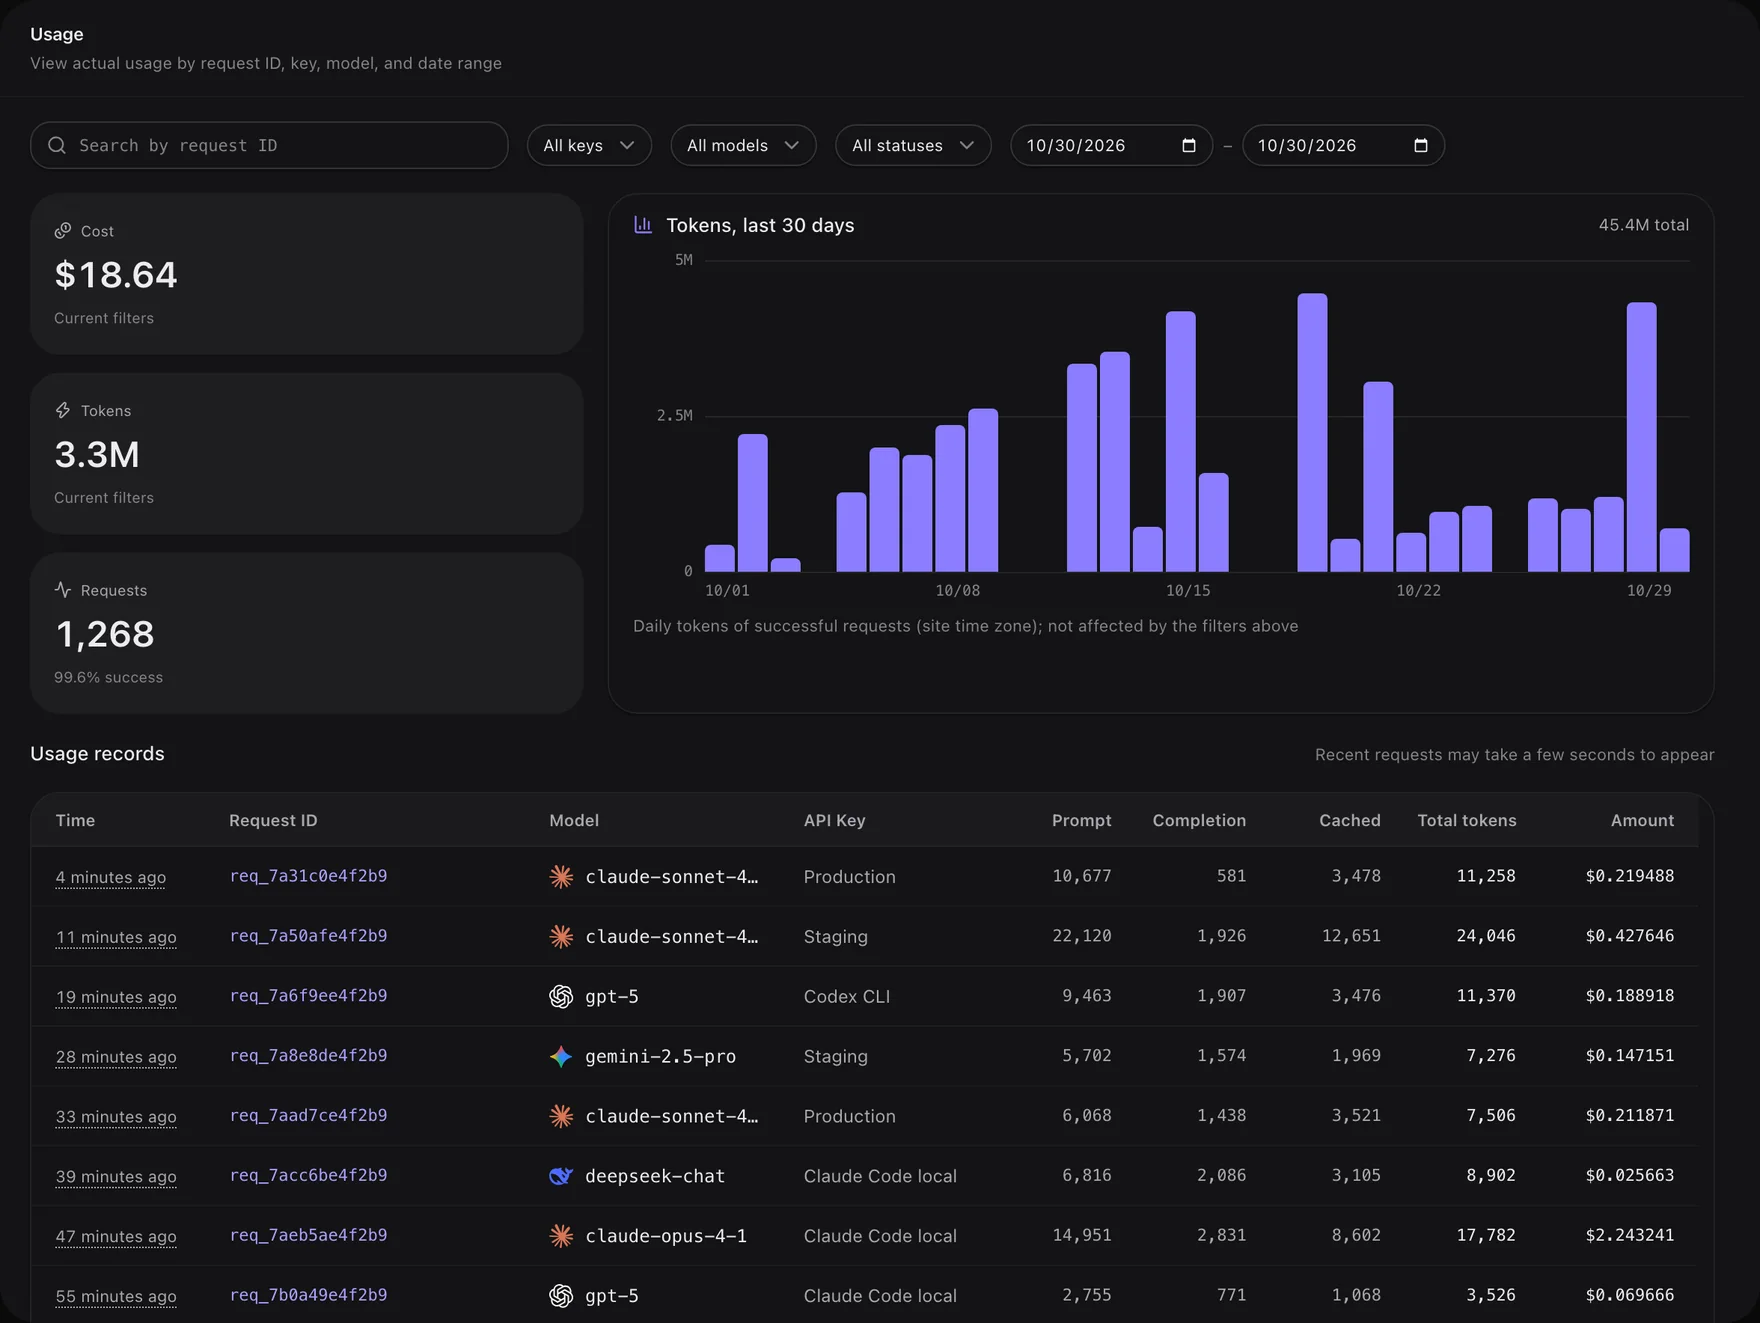This screenshot has width=1760, height=1323.
Task: Click Claude icon in req_7a31c0e4f2b9 row
Action: tap(561, 876)
